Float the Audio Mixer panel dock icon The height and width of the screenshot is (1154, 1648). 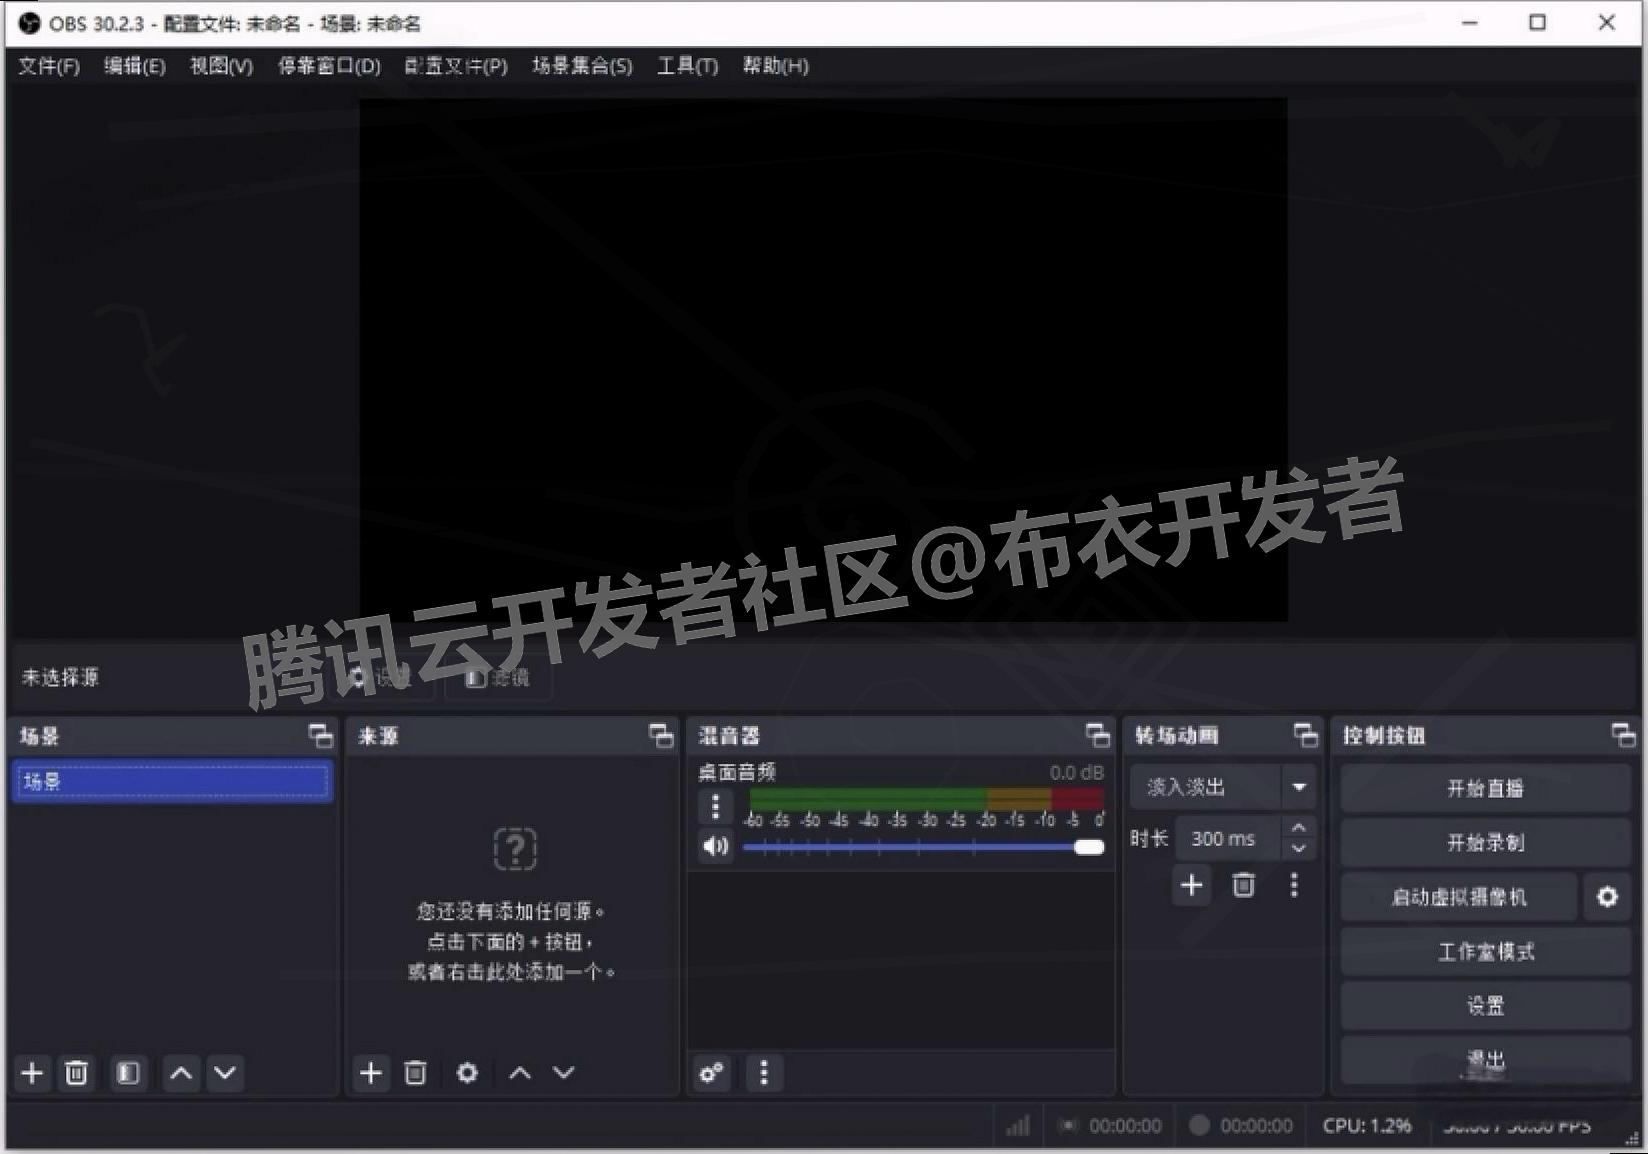pos(1098,736)
